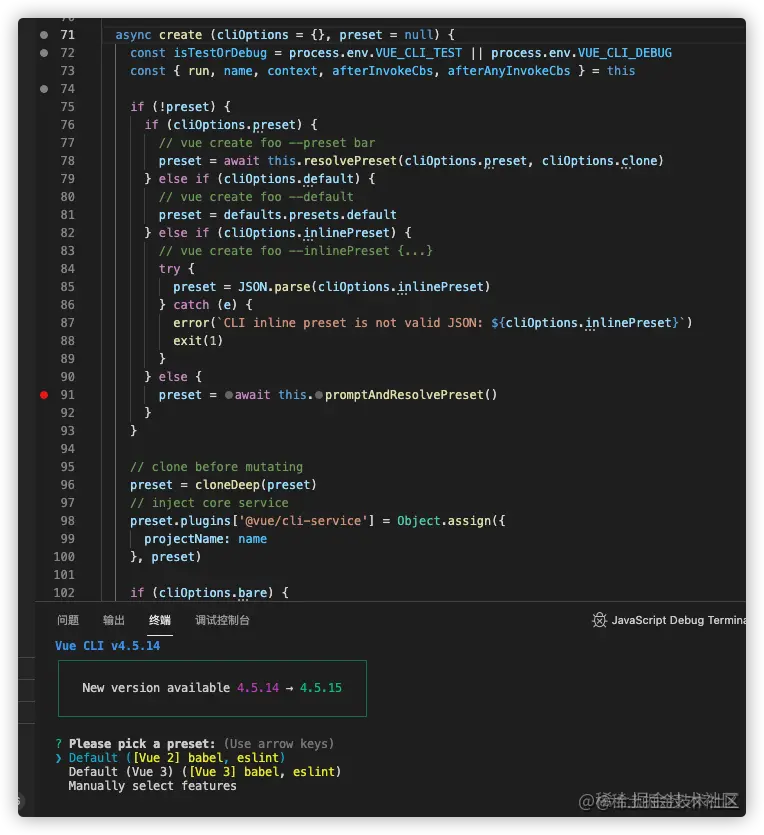This screenshot has width=764, height=835.
Task: Choose 'Default ([Vue 2] babel, eslint)' preset
Action: (177, 757)
